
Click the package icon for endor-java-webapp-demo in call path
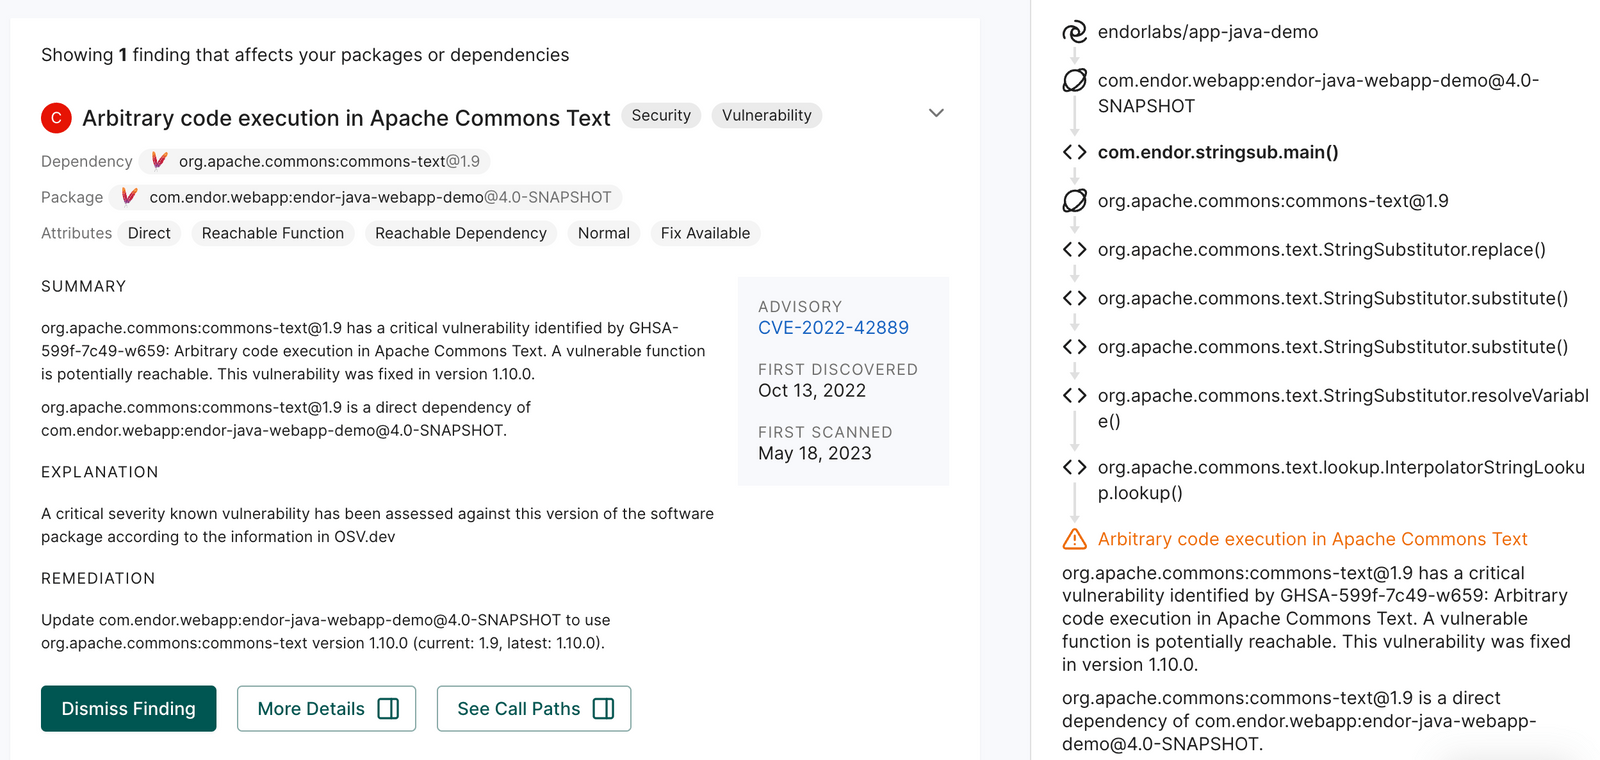[x=1074, y=81]
